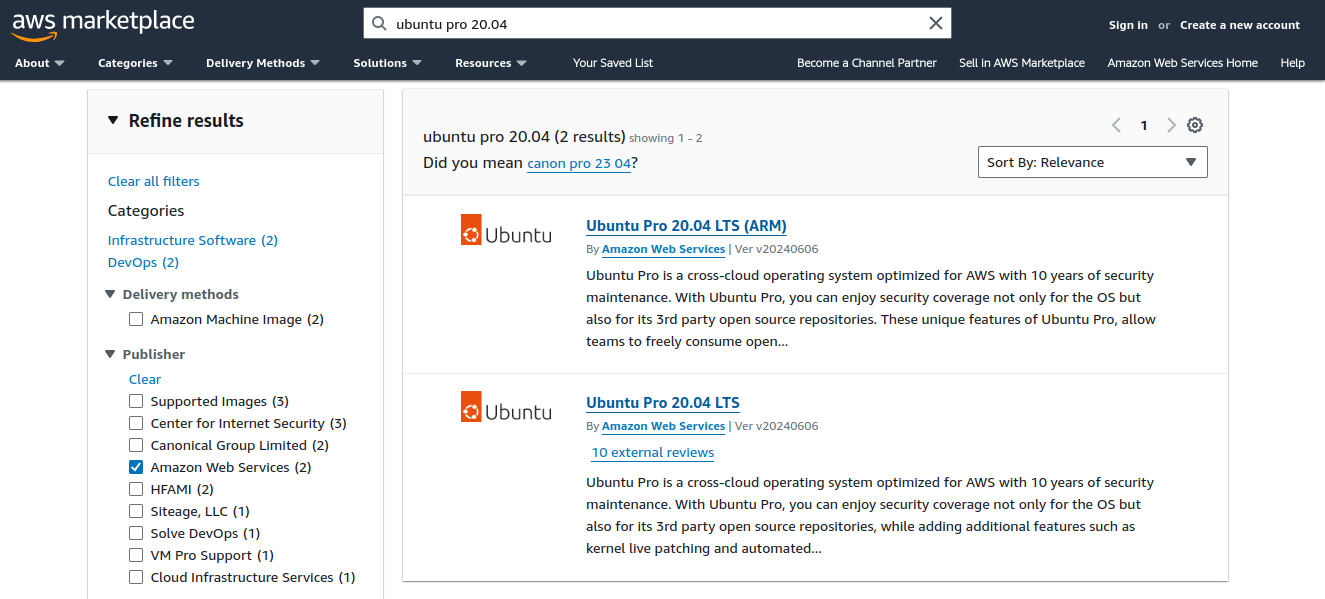Click the Ubuntu logo for the LTS listing
Viewport: 1325px width, 599px height.
(506, 406)
